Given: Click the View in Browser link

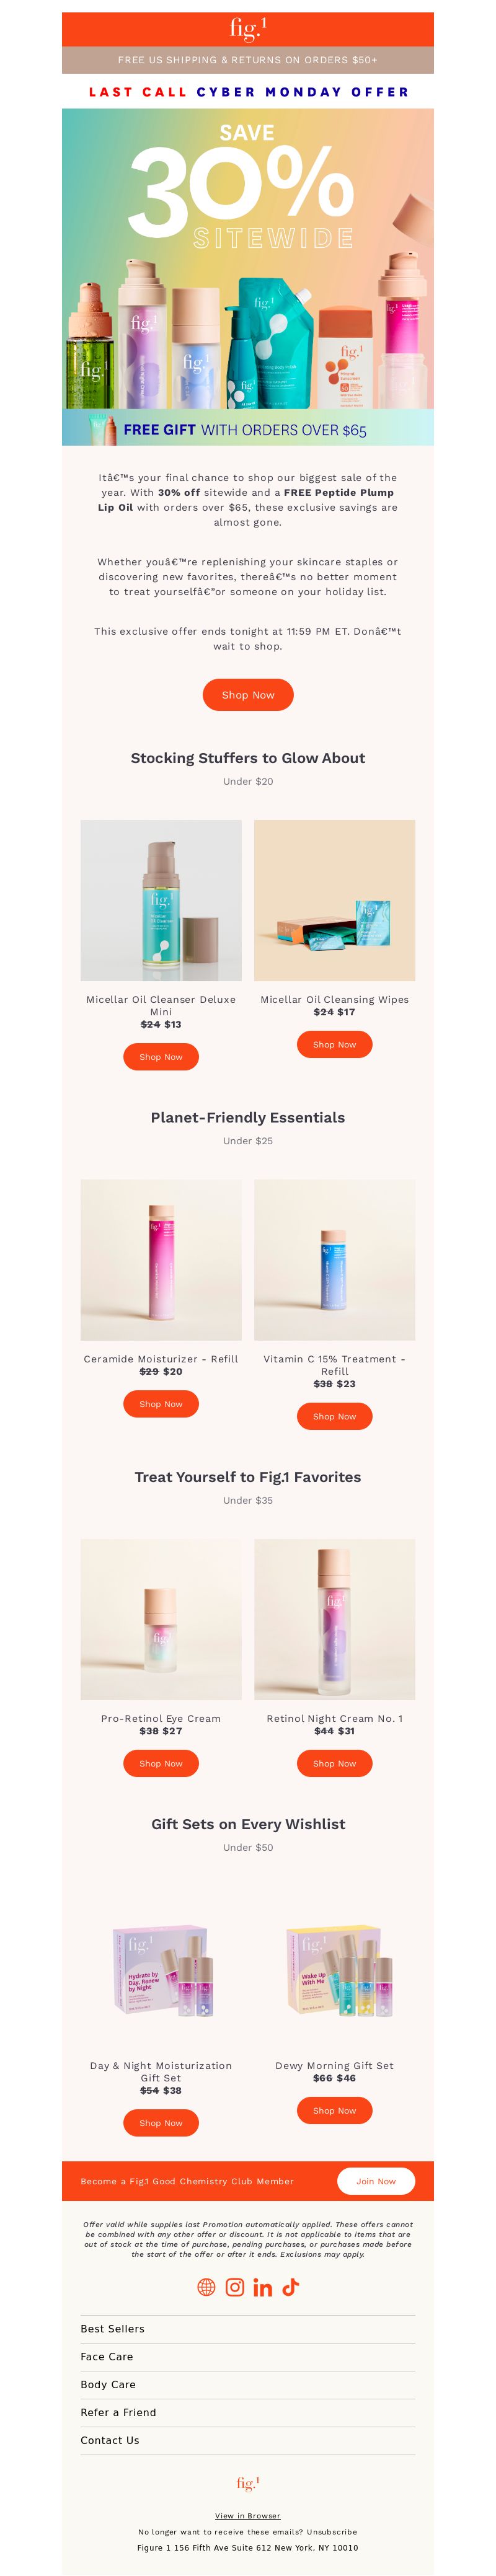Looking at the screenshot, I should [248, 2516].
